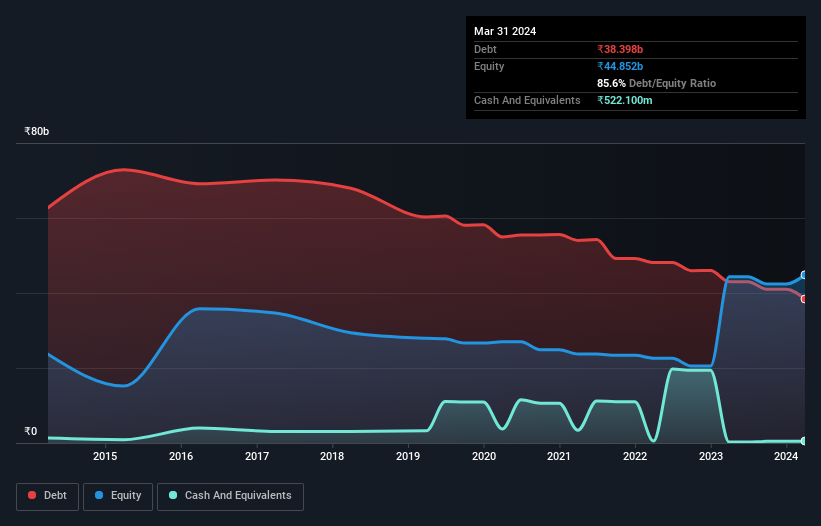Click the ₹44.852b equity value
The height and width of the screenshot is (526, 821).
pos(620,66)
